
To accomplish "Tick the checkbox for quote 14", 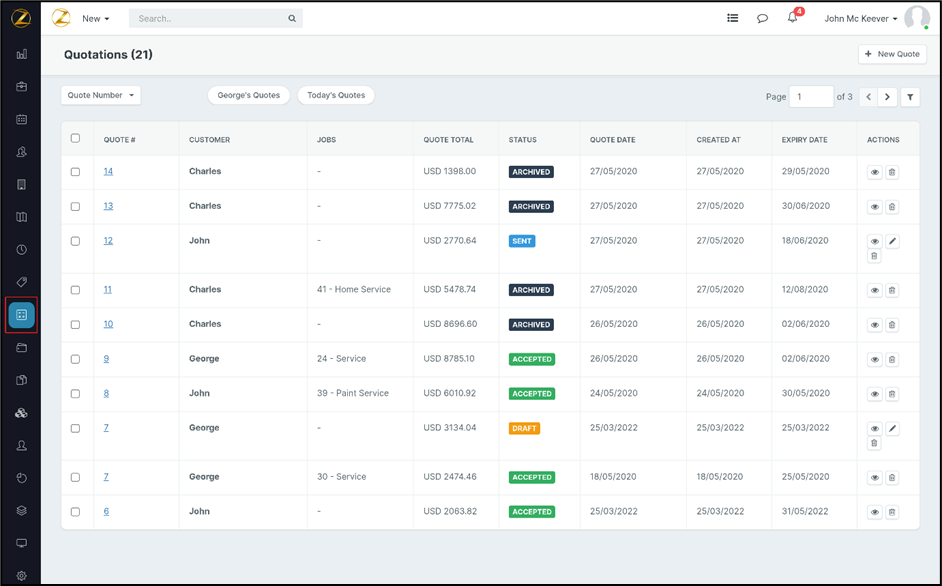I will (x=75, y=172).
